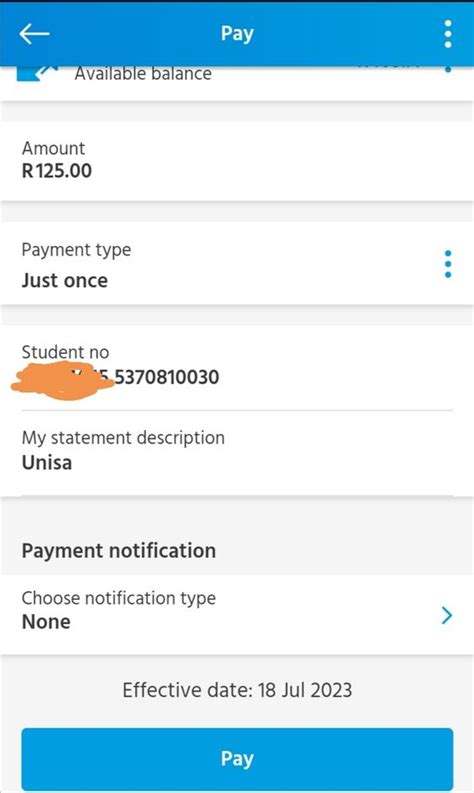Viewport: 474px width, 793px height.
Task: Edit the Unisa statement description
Action: coord(47,463)
